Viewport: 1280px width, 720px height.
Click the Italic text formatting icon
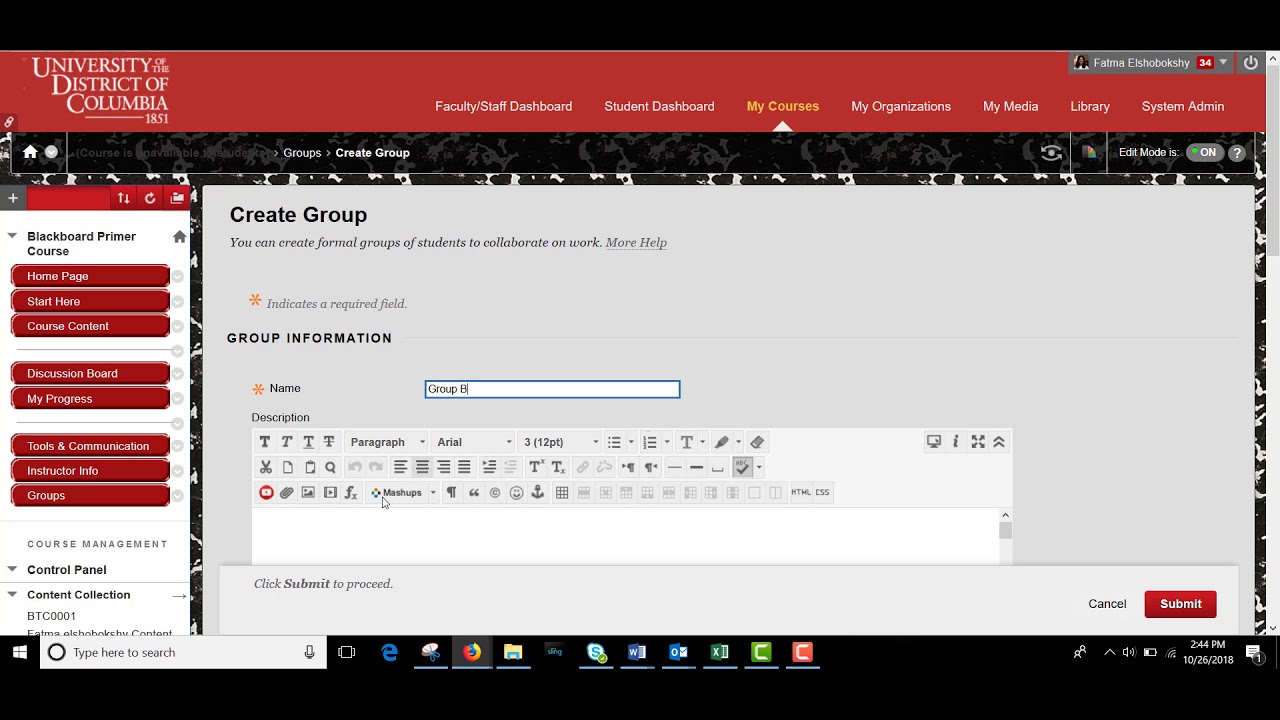[287, 442]
